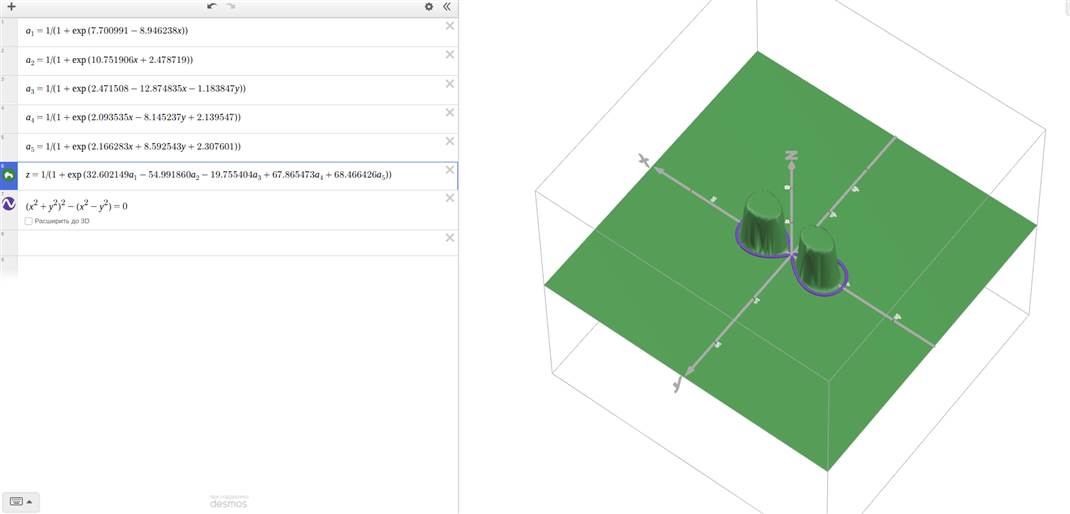The width and height of the screenshot is (1070, 514).
Task: Delete the a1 expression
Action: [x=450, y=26]
